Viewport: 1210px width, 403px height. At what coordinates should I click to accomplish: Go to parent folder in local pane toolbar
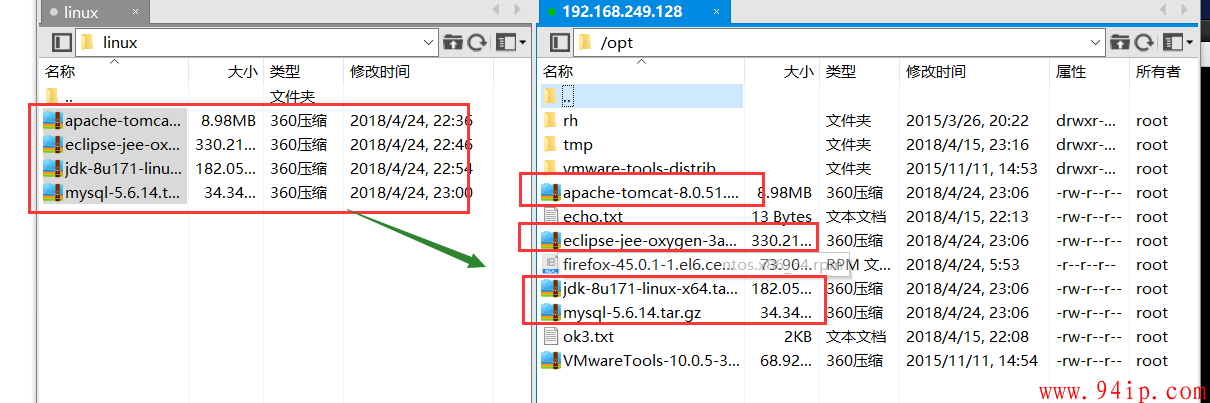pyautogui.click(x=452, y=43)
